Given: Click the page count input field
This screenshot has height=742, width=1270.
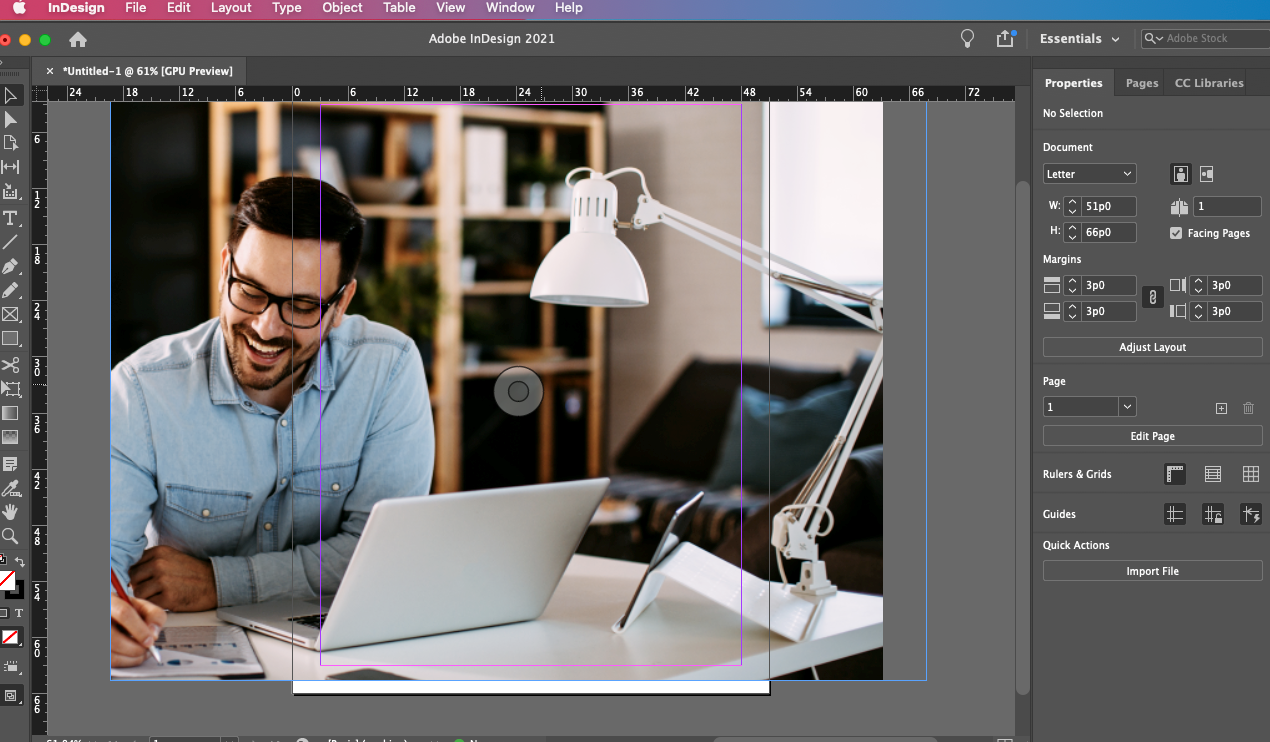Looking at the screenshot, I should [x=1228, y=206].
